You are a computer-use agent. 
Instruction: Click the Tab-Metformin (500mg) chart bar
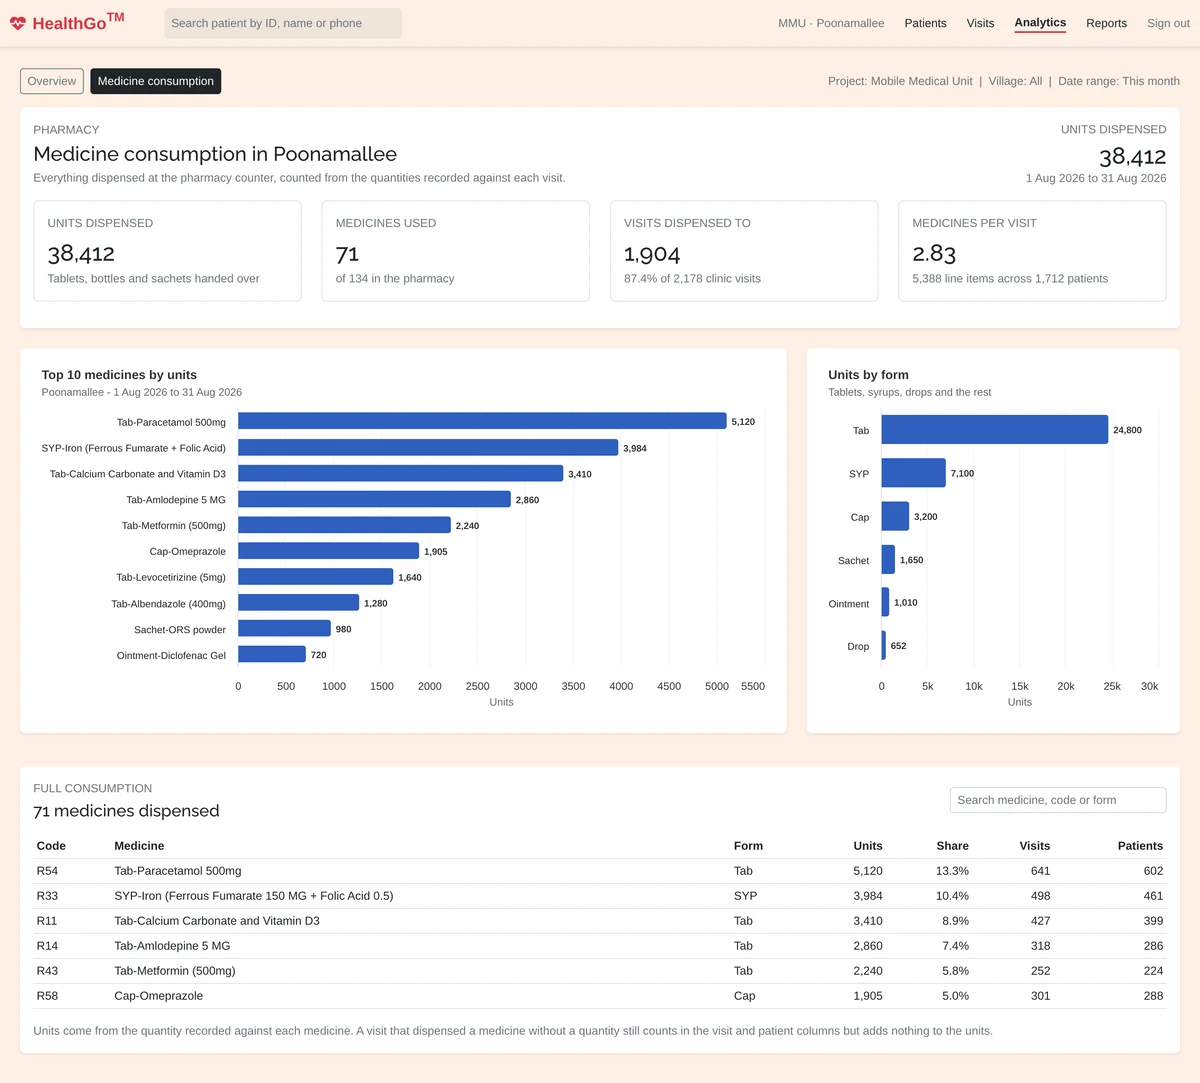point(344,525)
